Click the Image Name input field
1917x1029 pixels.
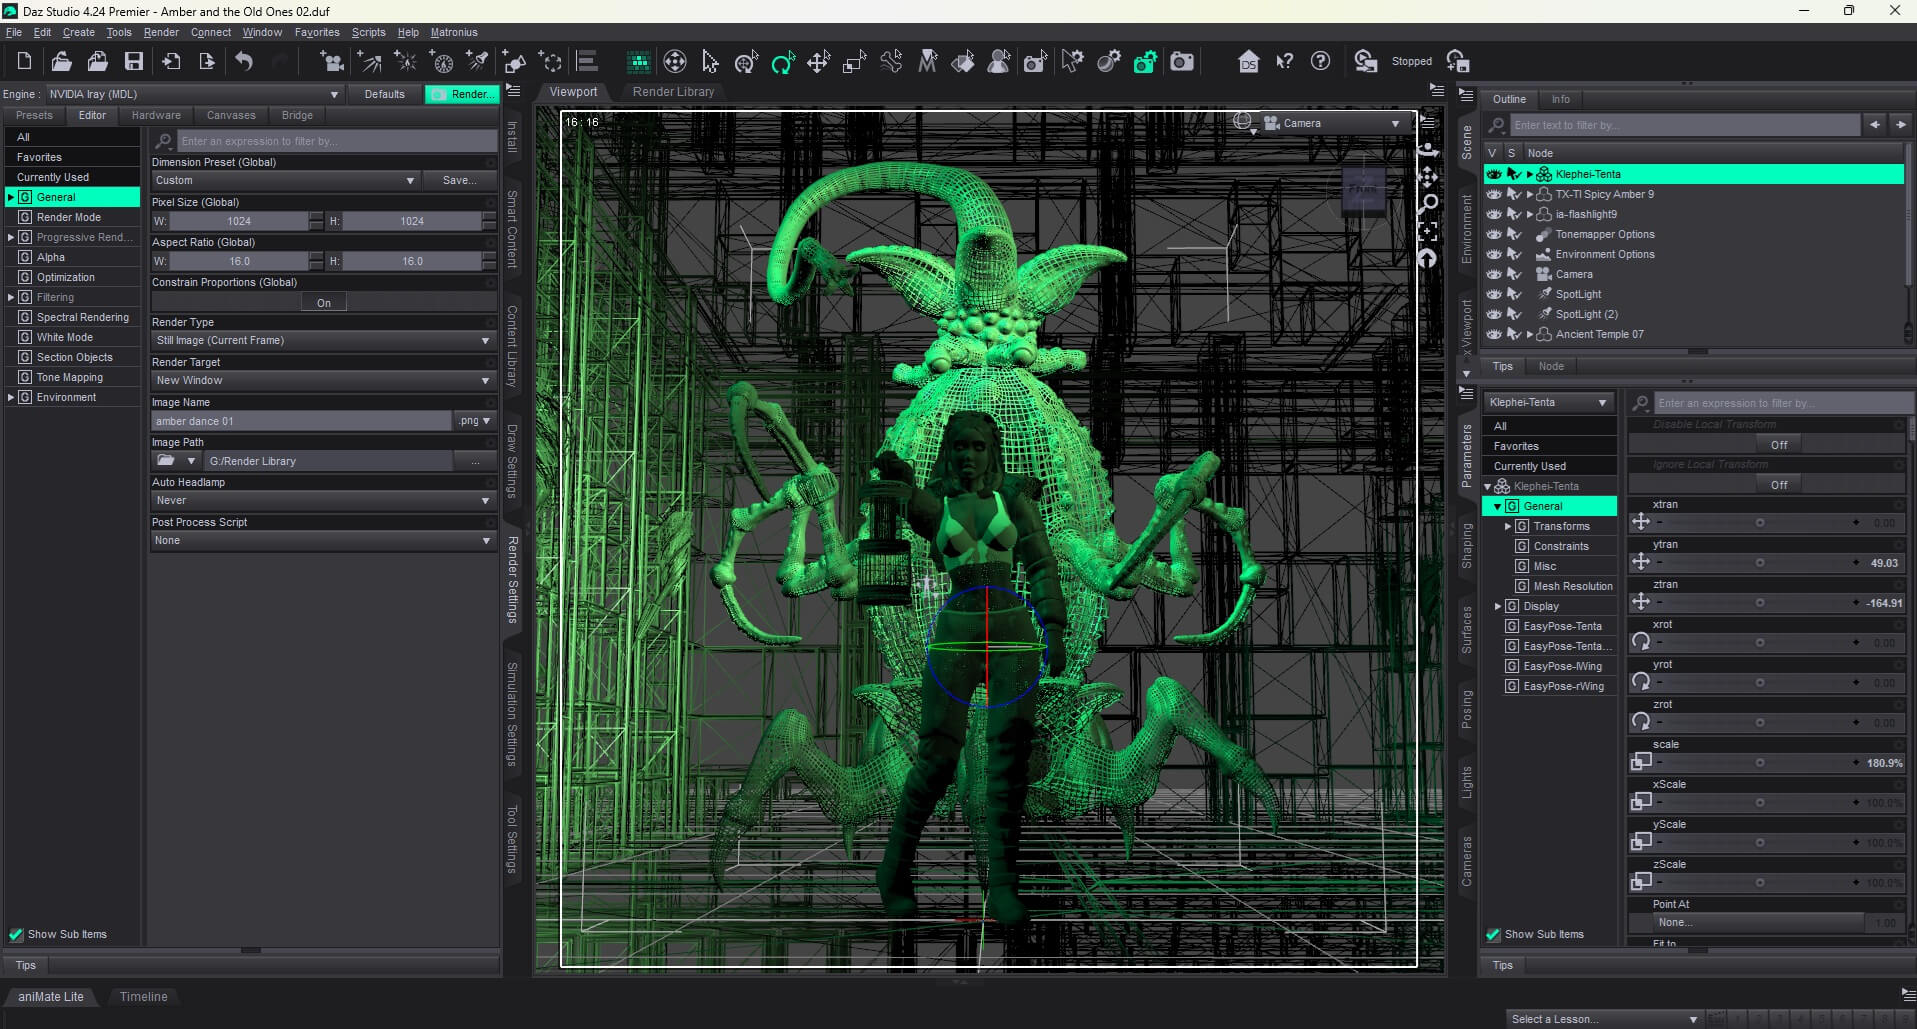[x=300, y=421]
